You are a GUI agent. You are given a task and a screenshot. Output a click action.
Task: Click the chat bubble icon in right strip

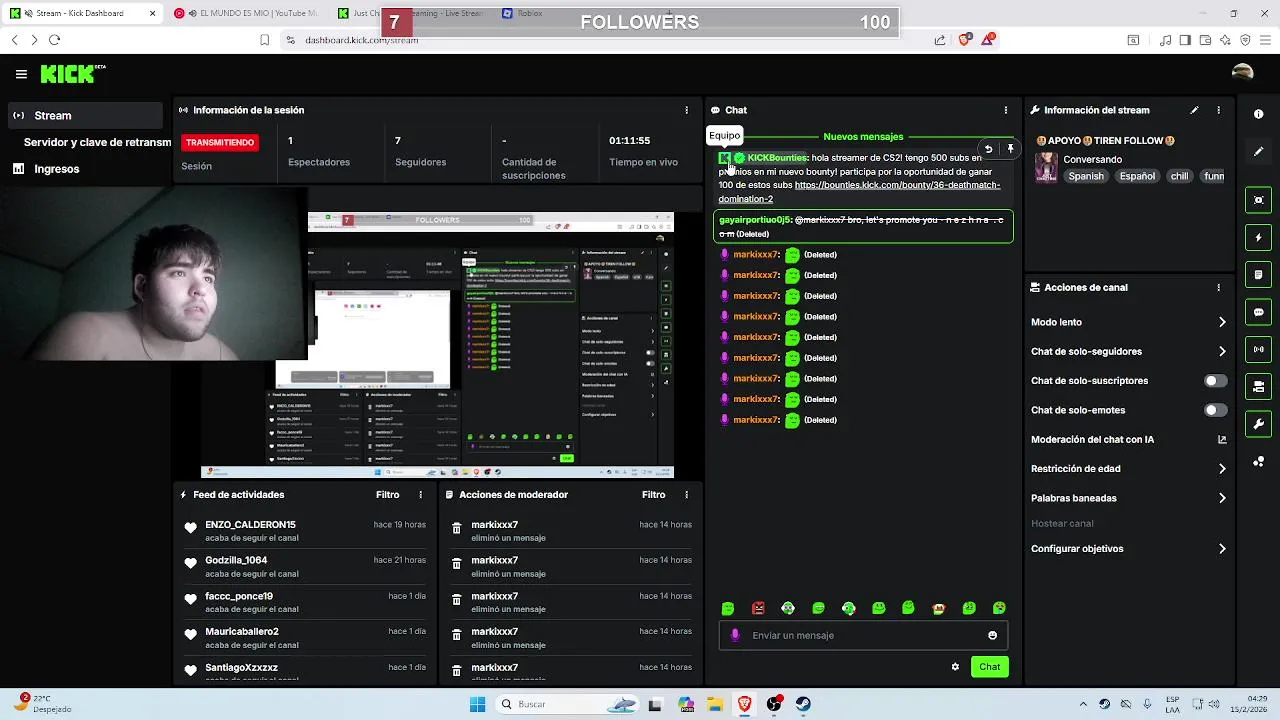(1258, 312)
